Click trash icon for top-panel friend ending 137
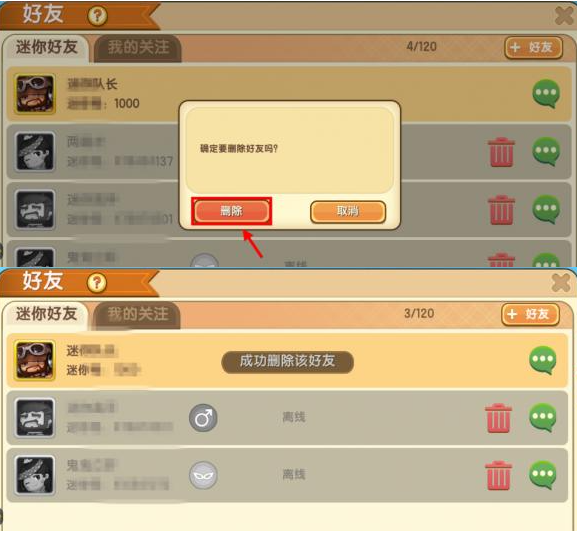 point(501,152)
